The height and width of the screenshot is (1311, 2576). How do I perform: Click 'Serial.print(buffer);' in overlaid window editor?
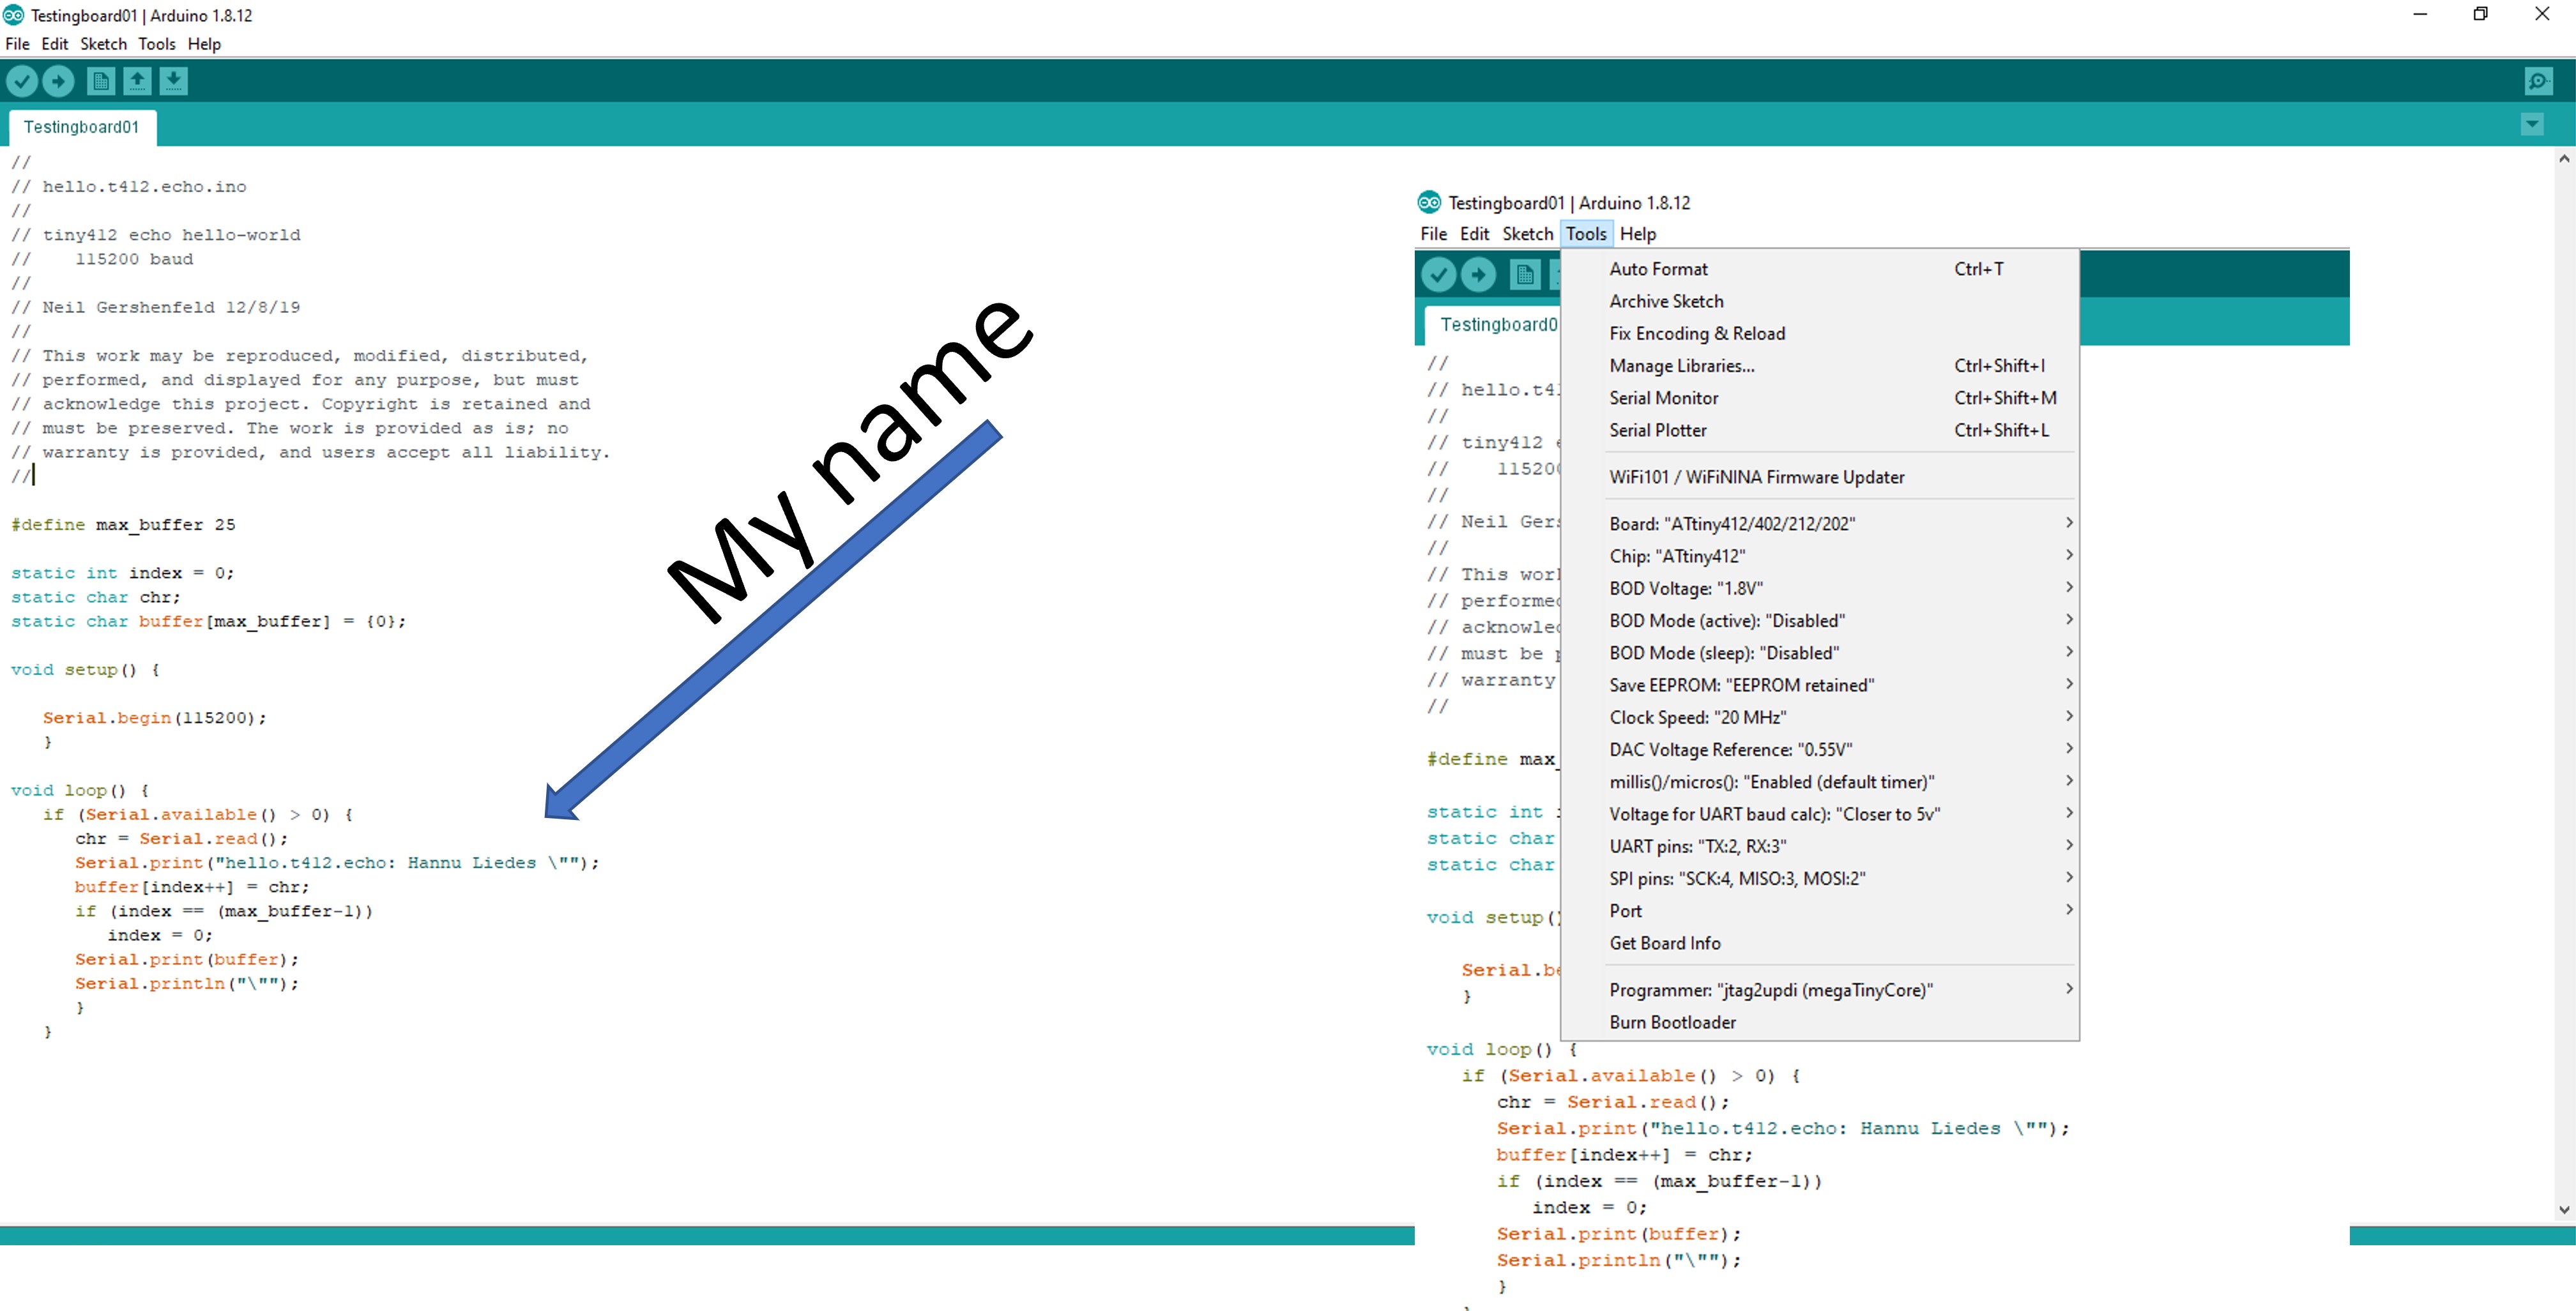point(1619,1234)
